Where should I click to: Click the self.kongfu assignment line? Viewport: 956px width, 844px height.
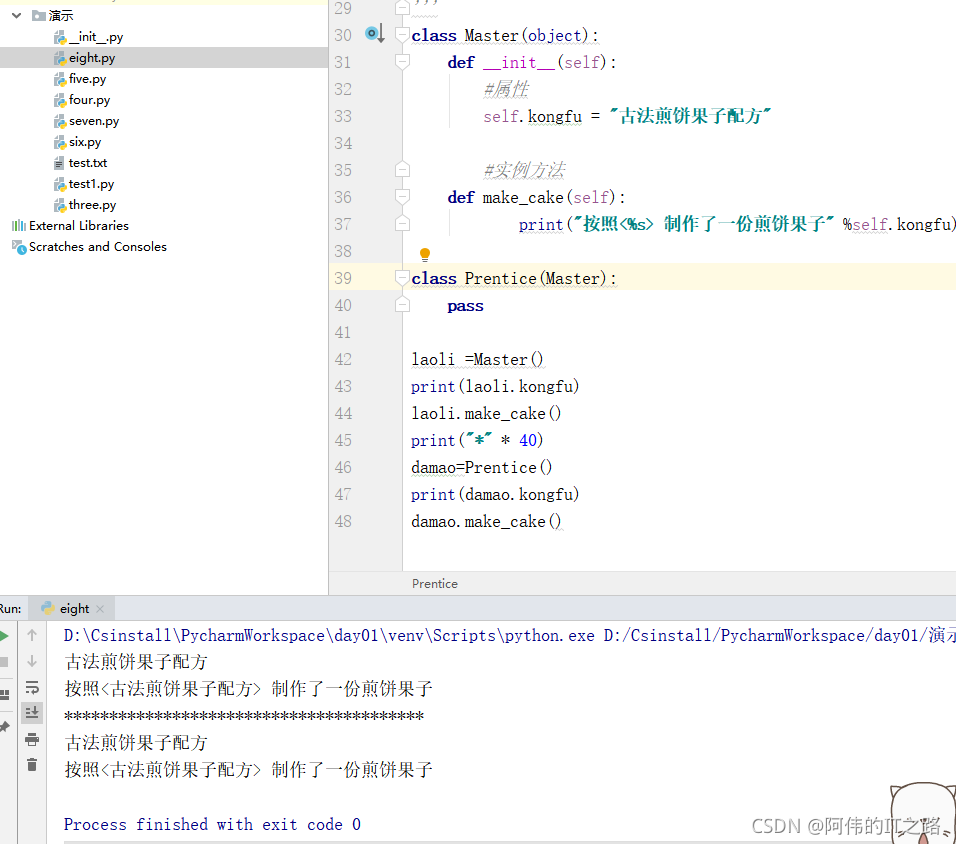point(627,116)
